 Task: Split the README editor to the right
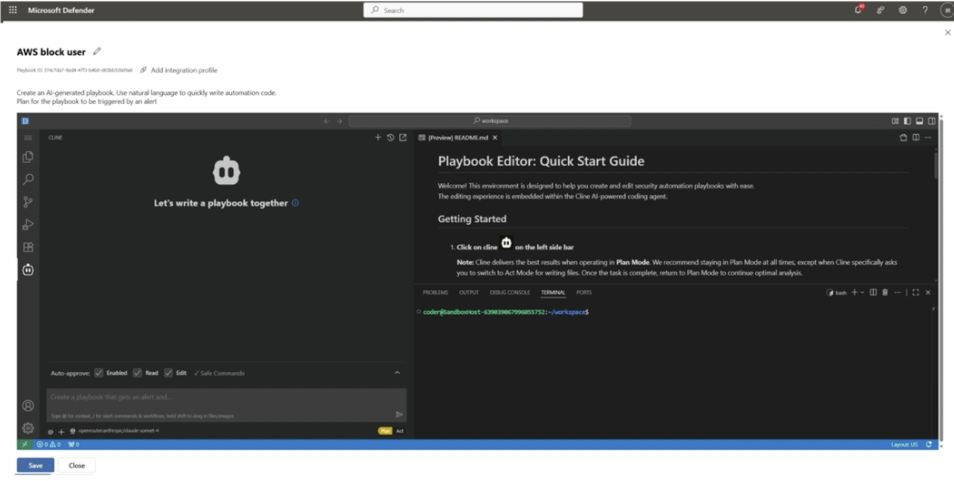point(916,137)
